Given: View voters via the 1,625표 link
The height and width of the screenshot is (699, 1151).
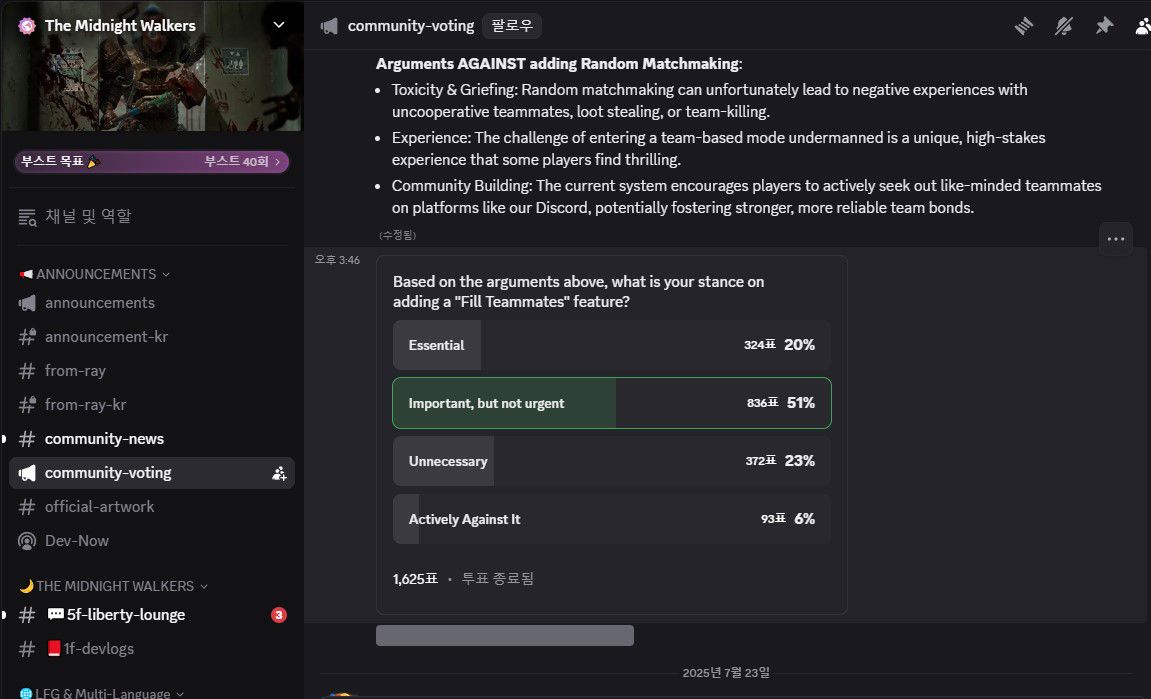Looking at the screenshot, I should [x=415, y=578].
